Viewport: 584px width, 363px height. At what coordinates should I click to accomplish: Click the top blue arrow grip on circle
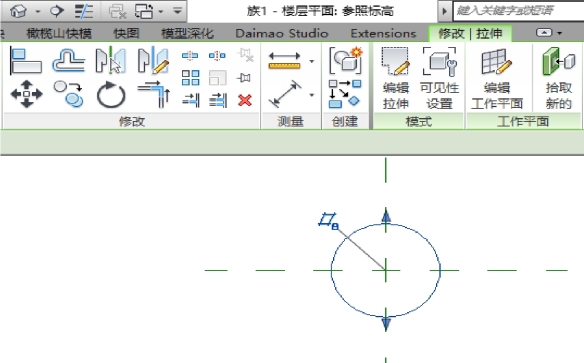pyautogui.click(x=386, y=216)
